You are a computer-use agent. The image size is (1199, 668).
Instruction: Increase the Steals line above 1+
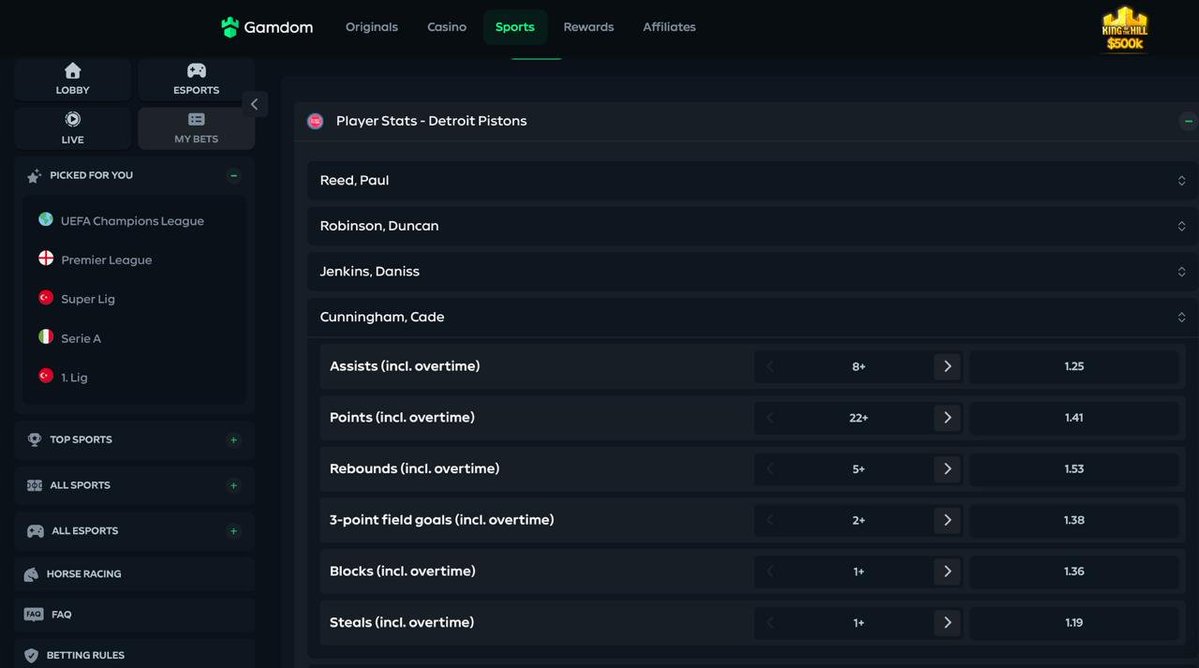(947, 623)
